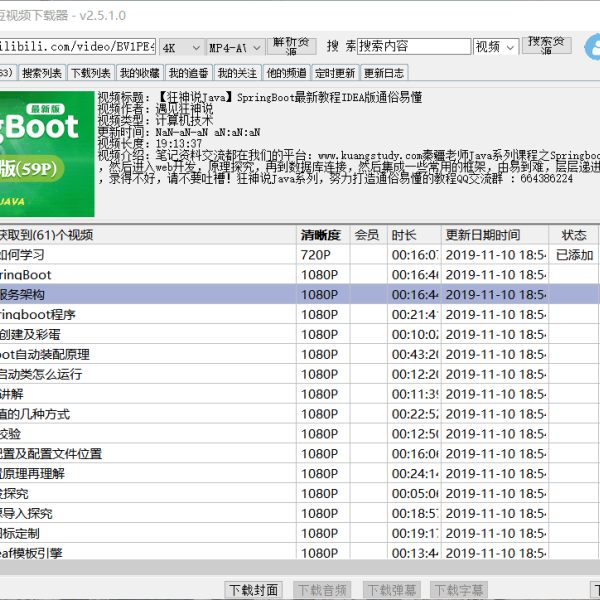
Task: Select the af模板引擎 video row
Action: click(298, 553)
